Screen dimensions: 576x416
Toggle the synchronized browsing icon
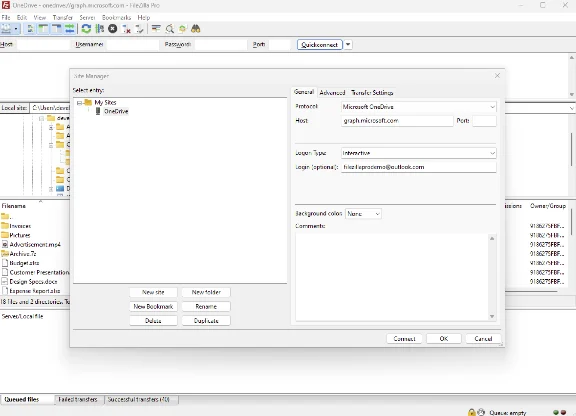183,29
